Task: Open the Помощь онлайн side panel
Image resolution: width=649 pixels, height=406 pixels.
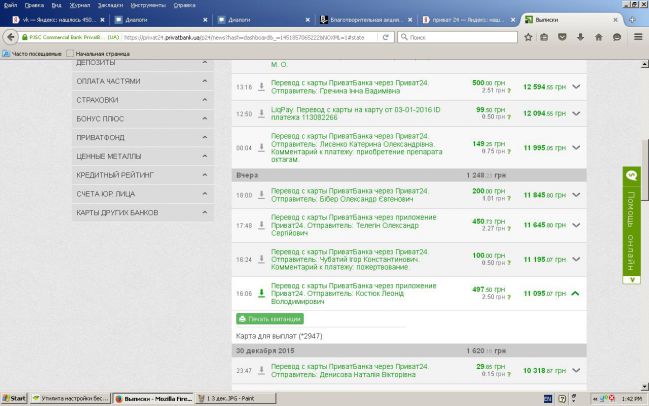Action: [x=631, y=225]
